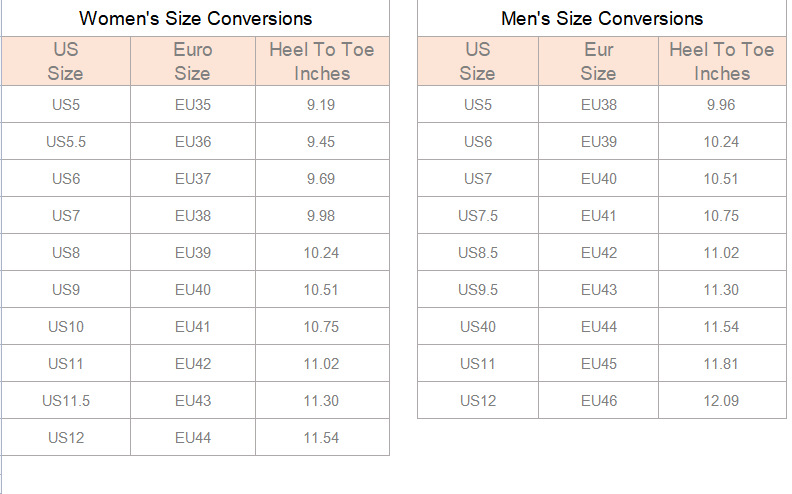792x494 pixels.
Task: Click the Men's Size Conversions title
Action: click(x=602, y=19)
